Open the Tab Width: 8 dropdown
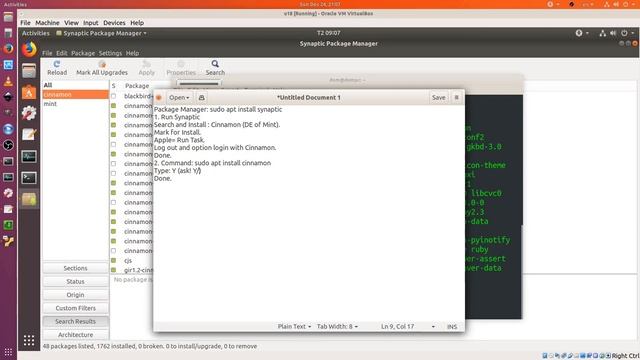Viewport: 640px width, 360px height. pos(337,327)
